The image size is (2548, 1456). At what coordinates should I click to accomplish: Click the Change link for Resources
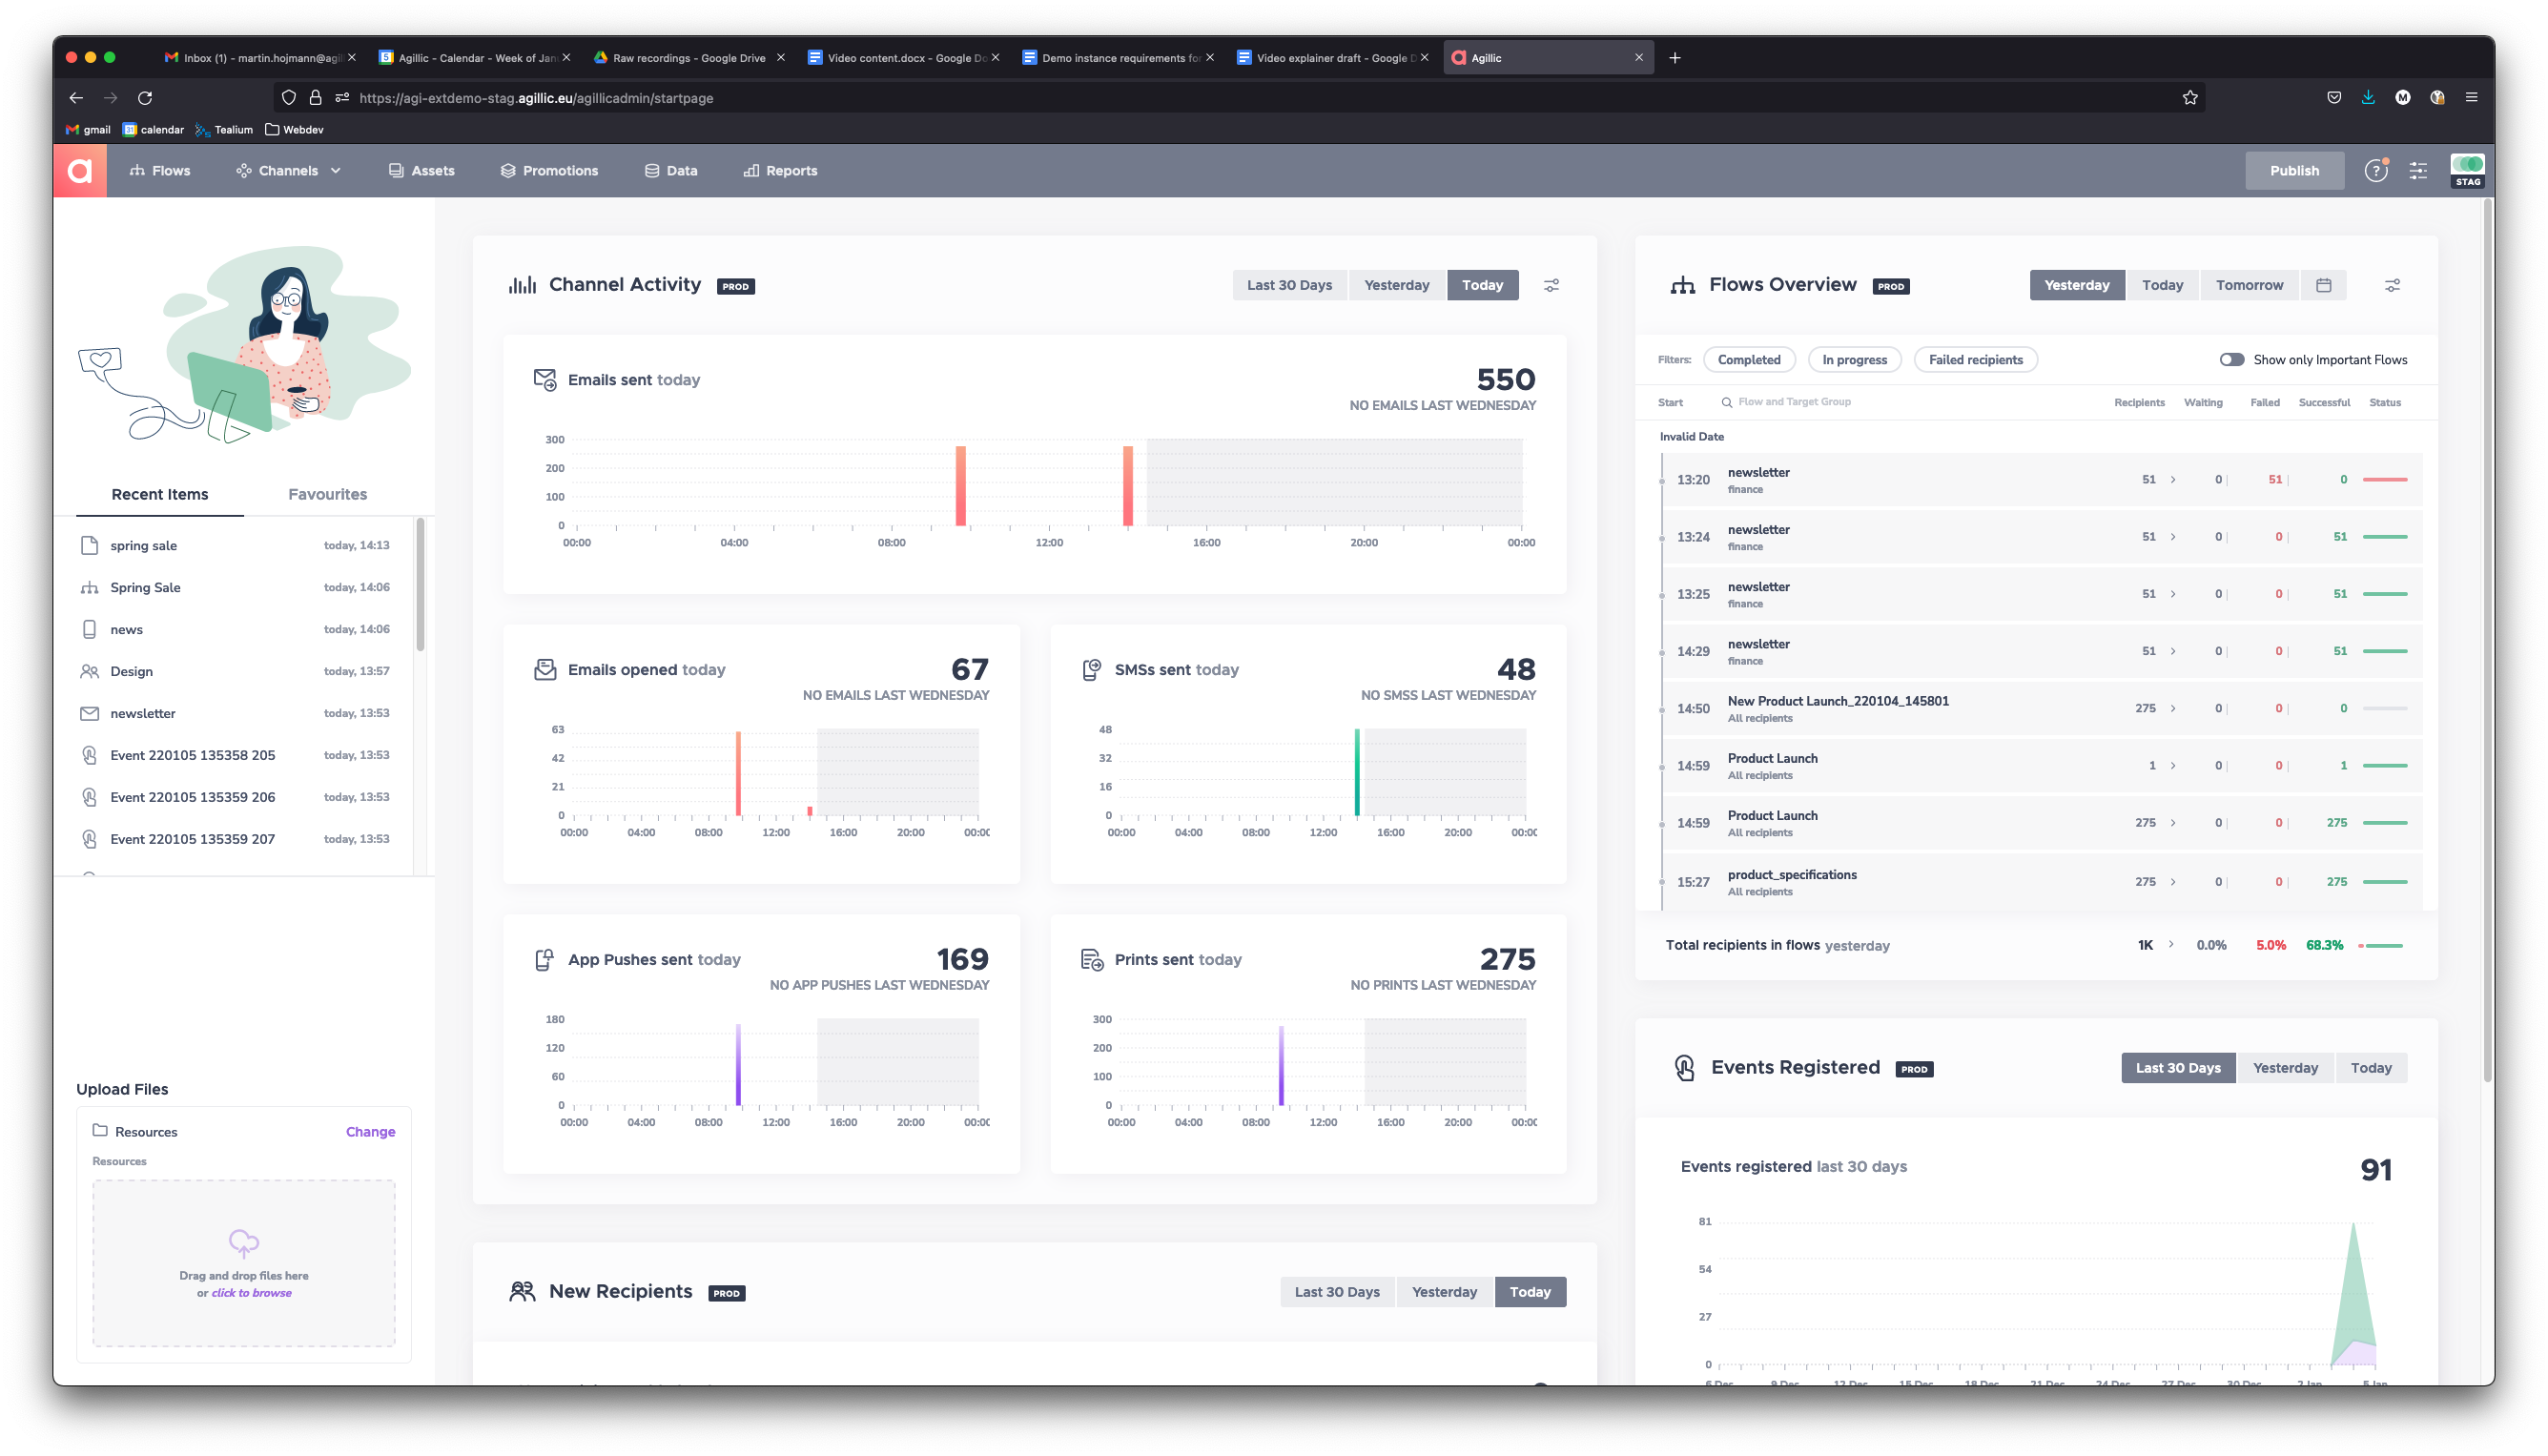click(x=370, y=1132)
